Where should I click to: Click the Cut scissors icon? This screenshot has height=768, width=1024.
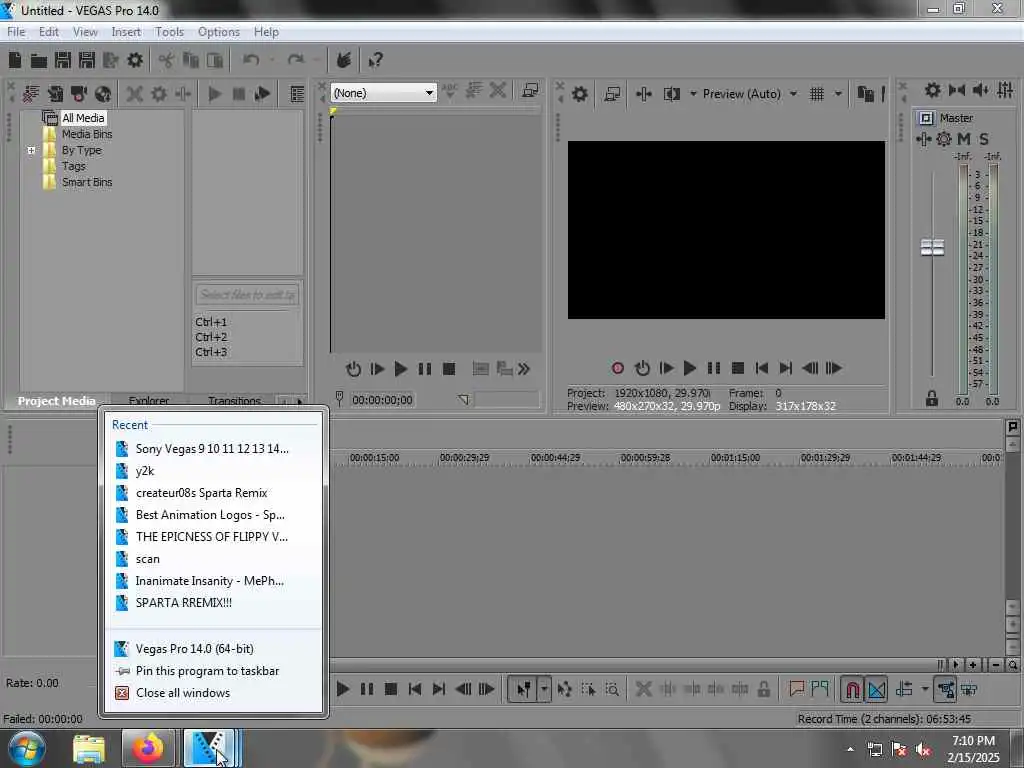[166, 61]
